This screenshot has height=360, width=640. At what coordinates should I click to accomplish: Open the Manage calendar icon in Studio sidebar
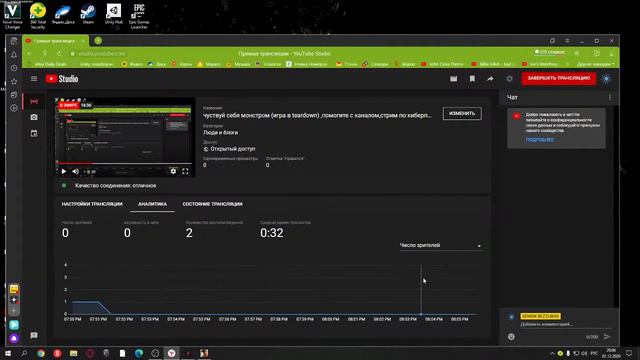(x=34, y=133)
